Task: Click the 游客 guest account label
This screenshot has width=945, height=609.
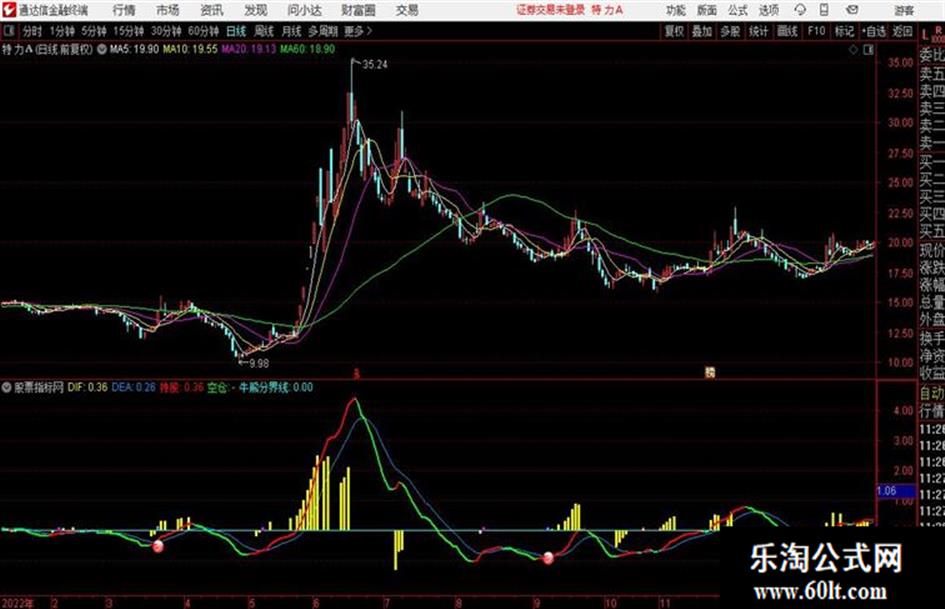Action: point(904,10)
